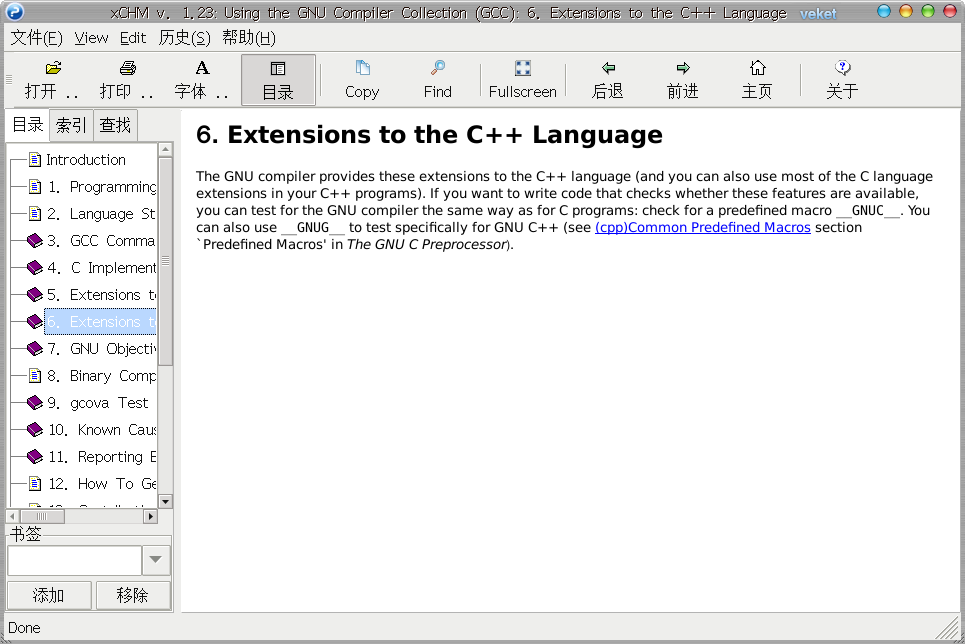Select the '10. Known Caus' tree entry
The image size is (965, 644).
tap(102, 430)
